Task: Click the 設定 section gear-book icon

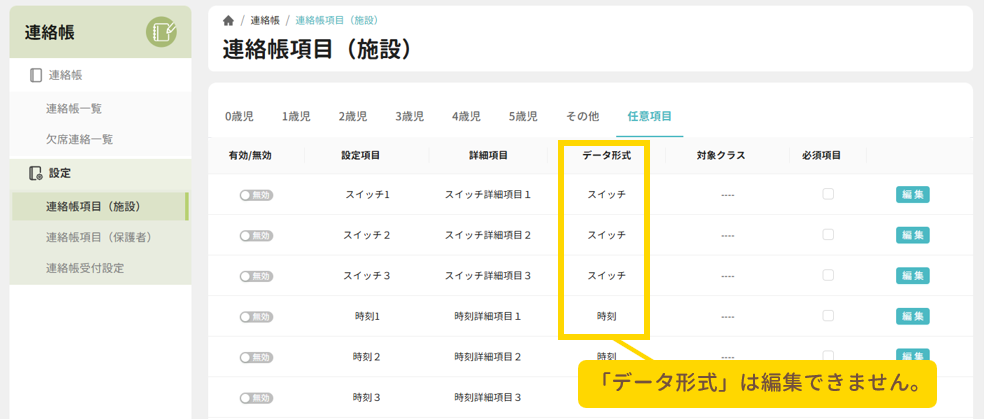Action: click(x=36, y=173)
